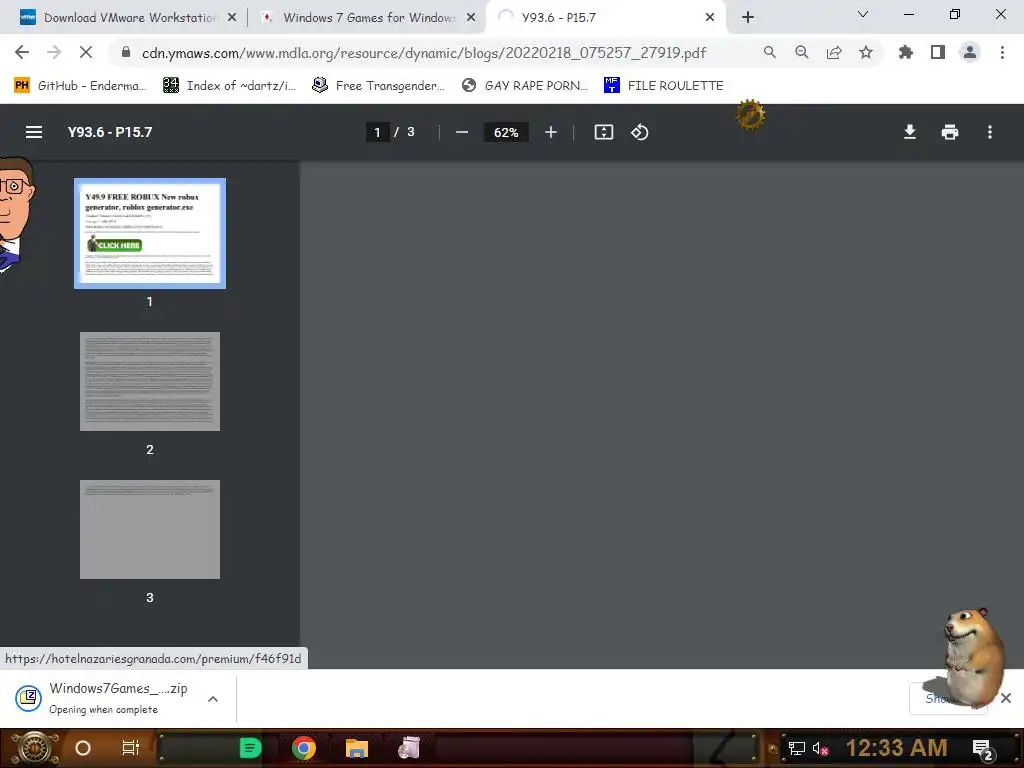Image resolution: width=1024 pixels, height=768 pixels.
Task: Open GitHub - Enderma... bookmark
Action: pos(80,86)
